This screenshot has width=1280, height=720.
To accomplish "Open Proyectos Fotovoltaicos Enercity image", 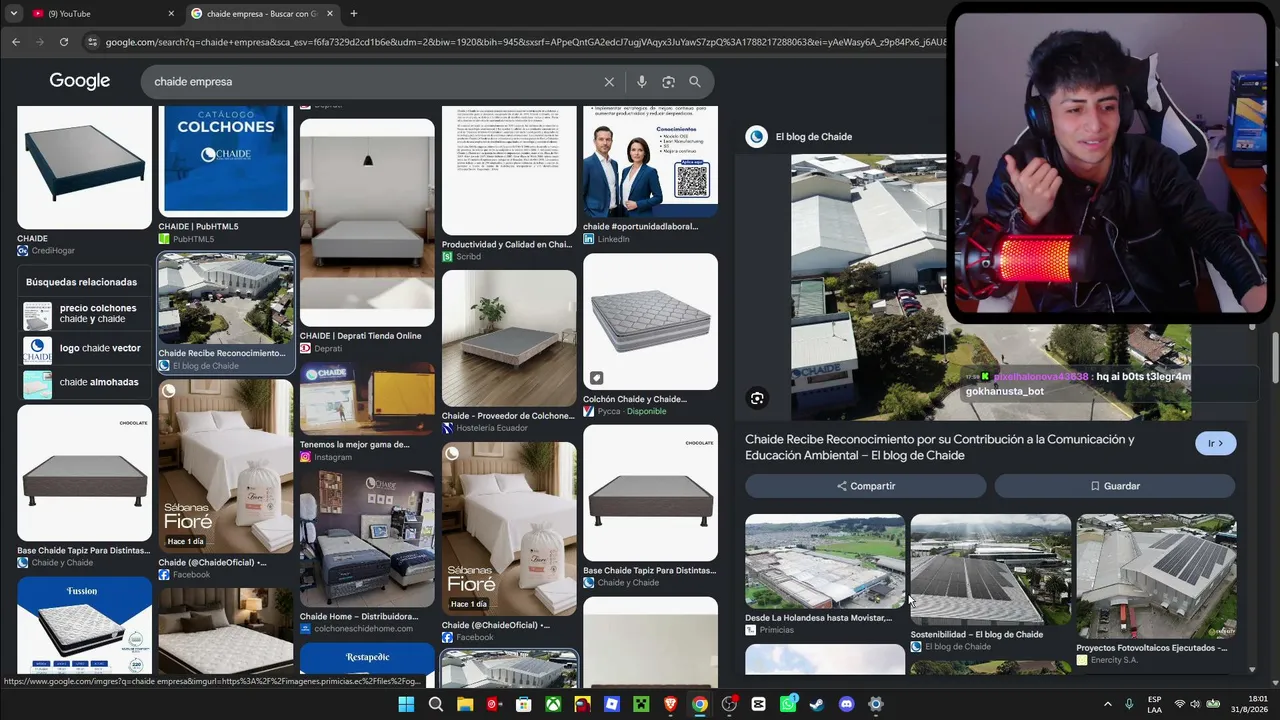I will point(1156,576).
